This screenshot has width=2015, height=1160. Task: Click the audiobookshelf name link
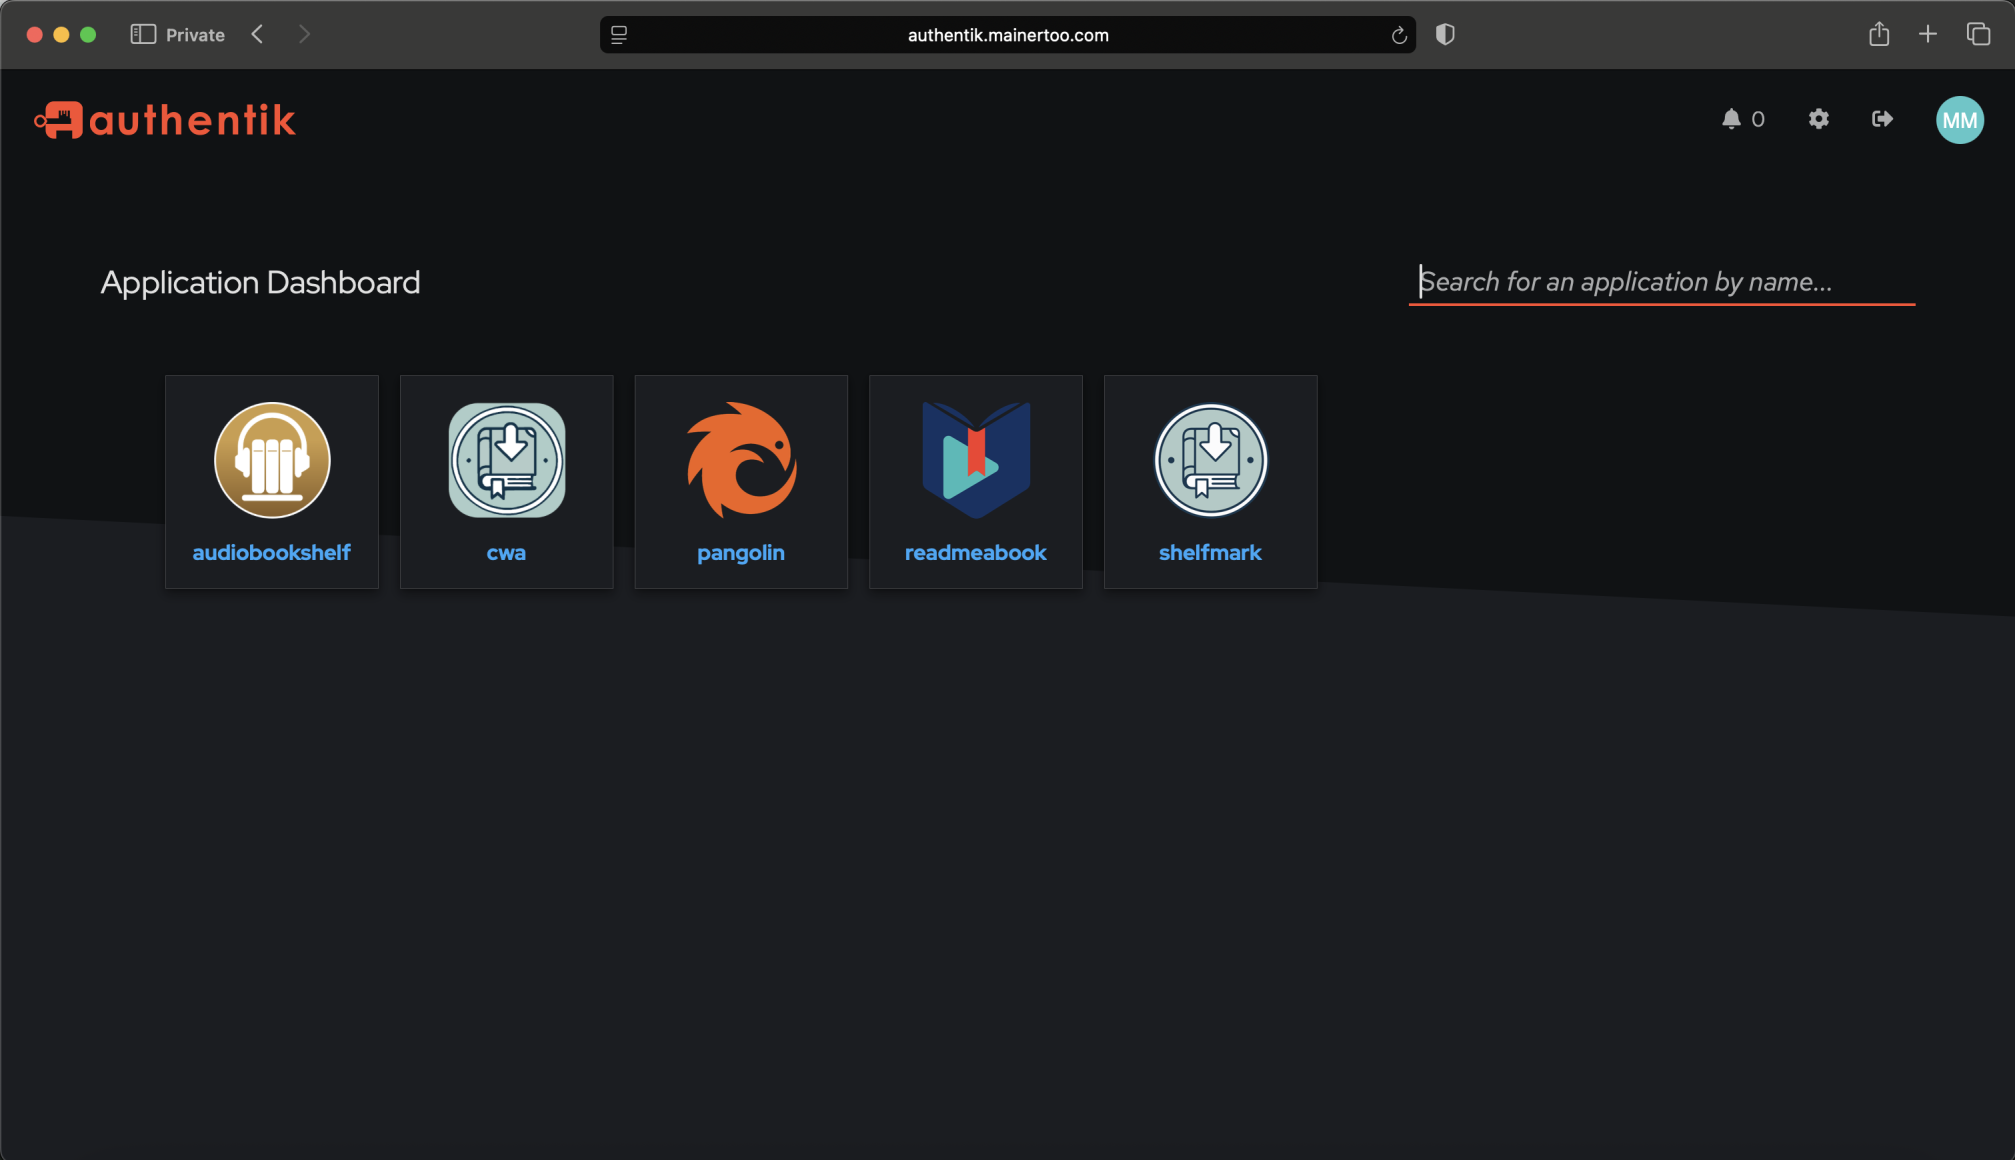point(271,553)
